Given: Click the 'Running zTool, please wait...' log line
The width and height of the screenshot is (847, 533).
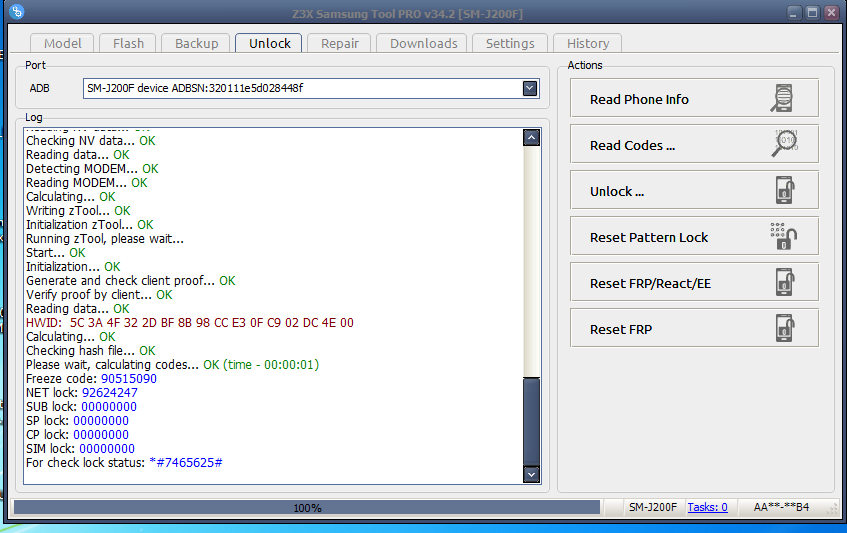Looking at the screenshot, I should (105, 239).
